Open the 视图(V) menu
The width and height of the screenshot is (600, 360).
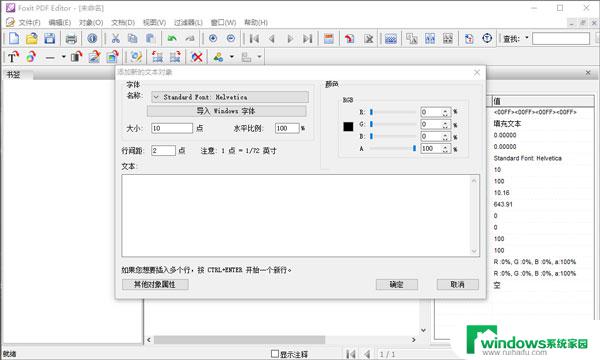pyautogui.click(x=154, y=23)
